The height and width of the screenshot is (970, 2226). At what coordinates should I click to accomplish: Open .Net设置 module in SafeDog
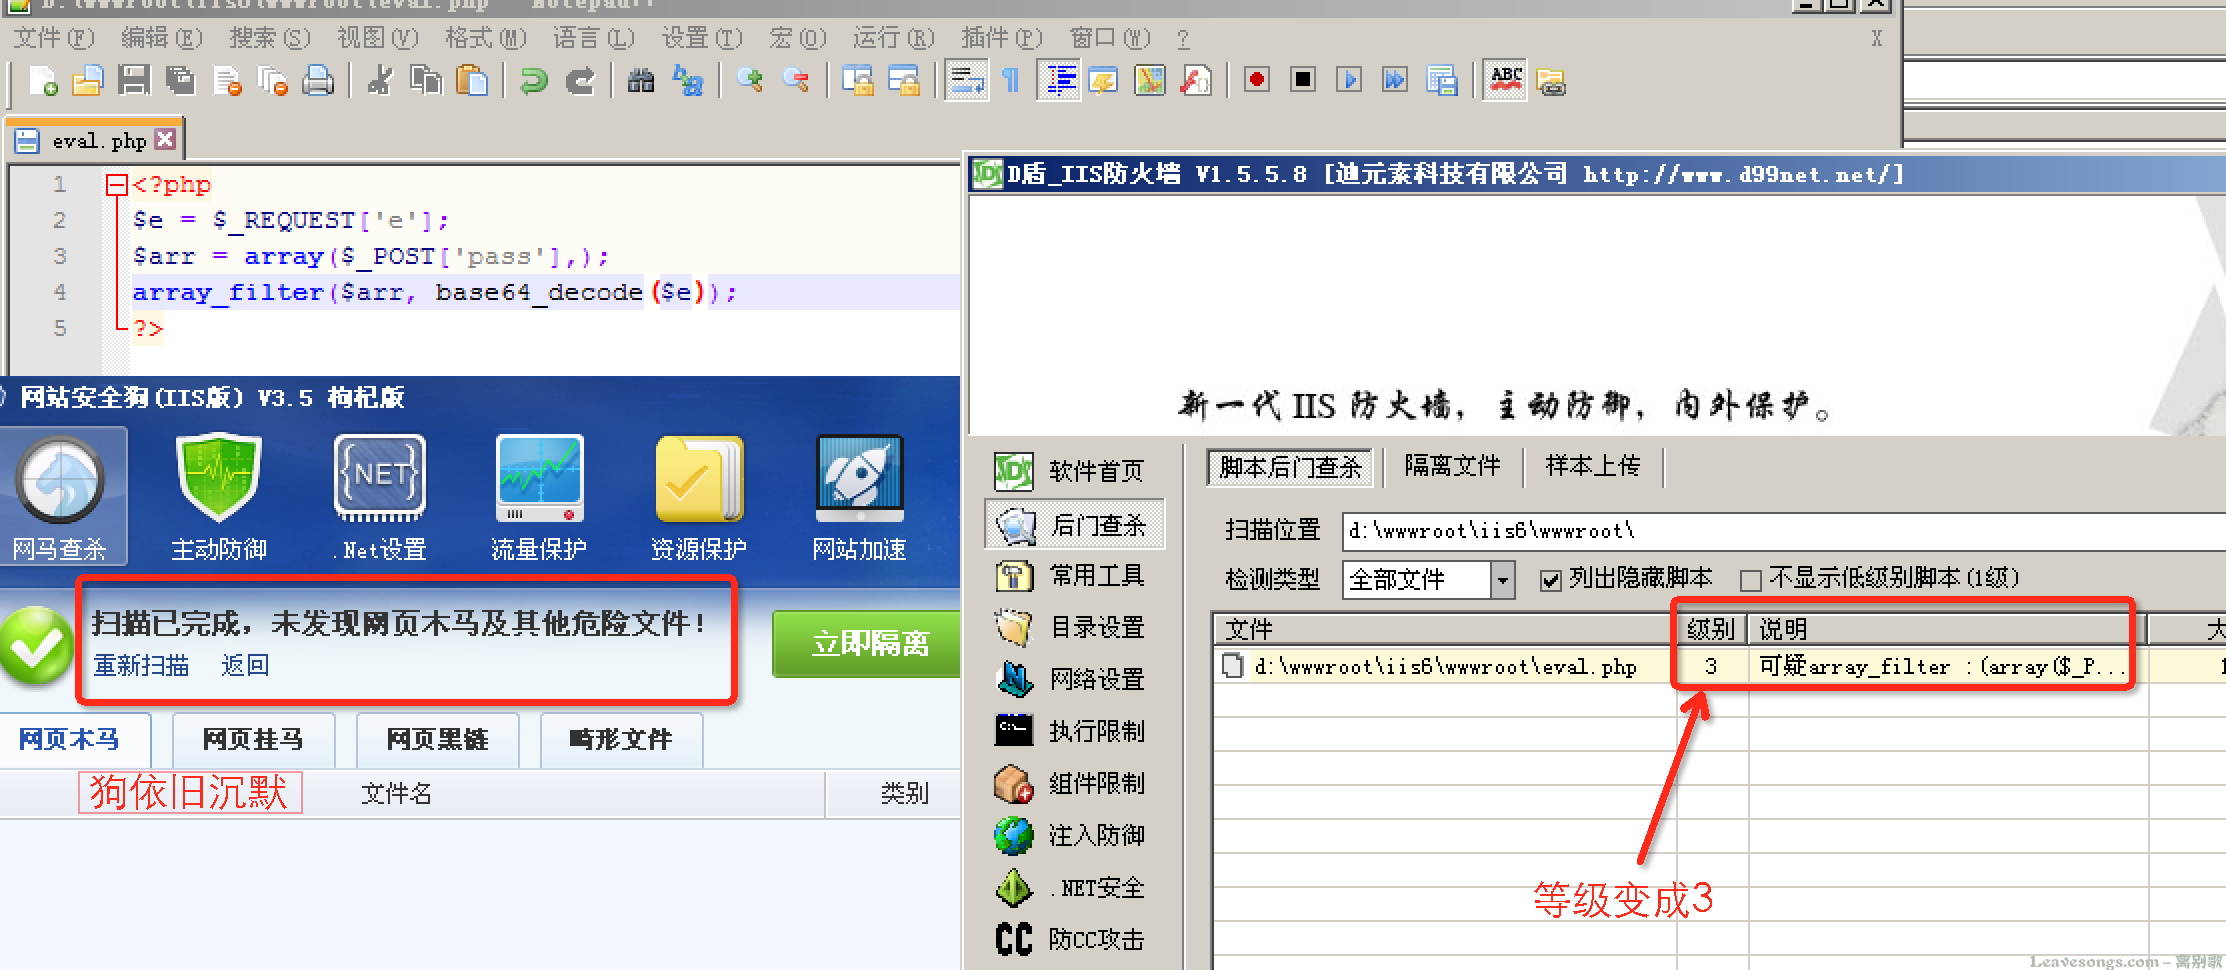(x=380, y=497)
